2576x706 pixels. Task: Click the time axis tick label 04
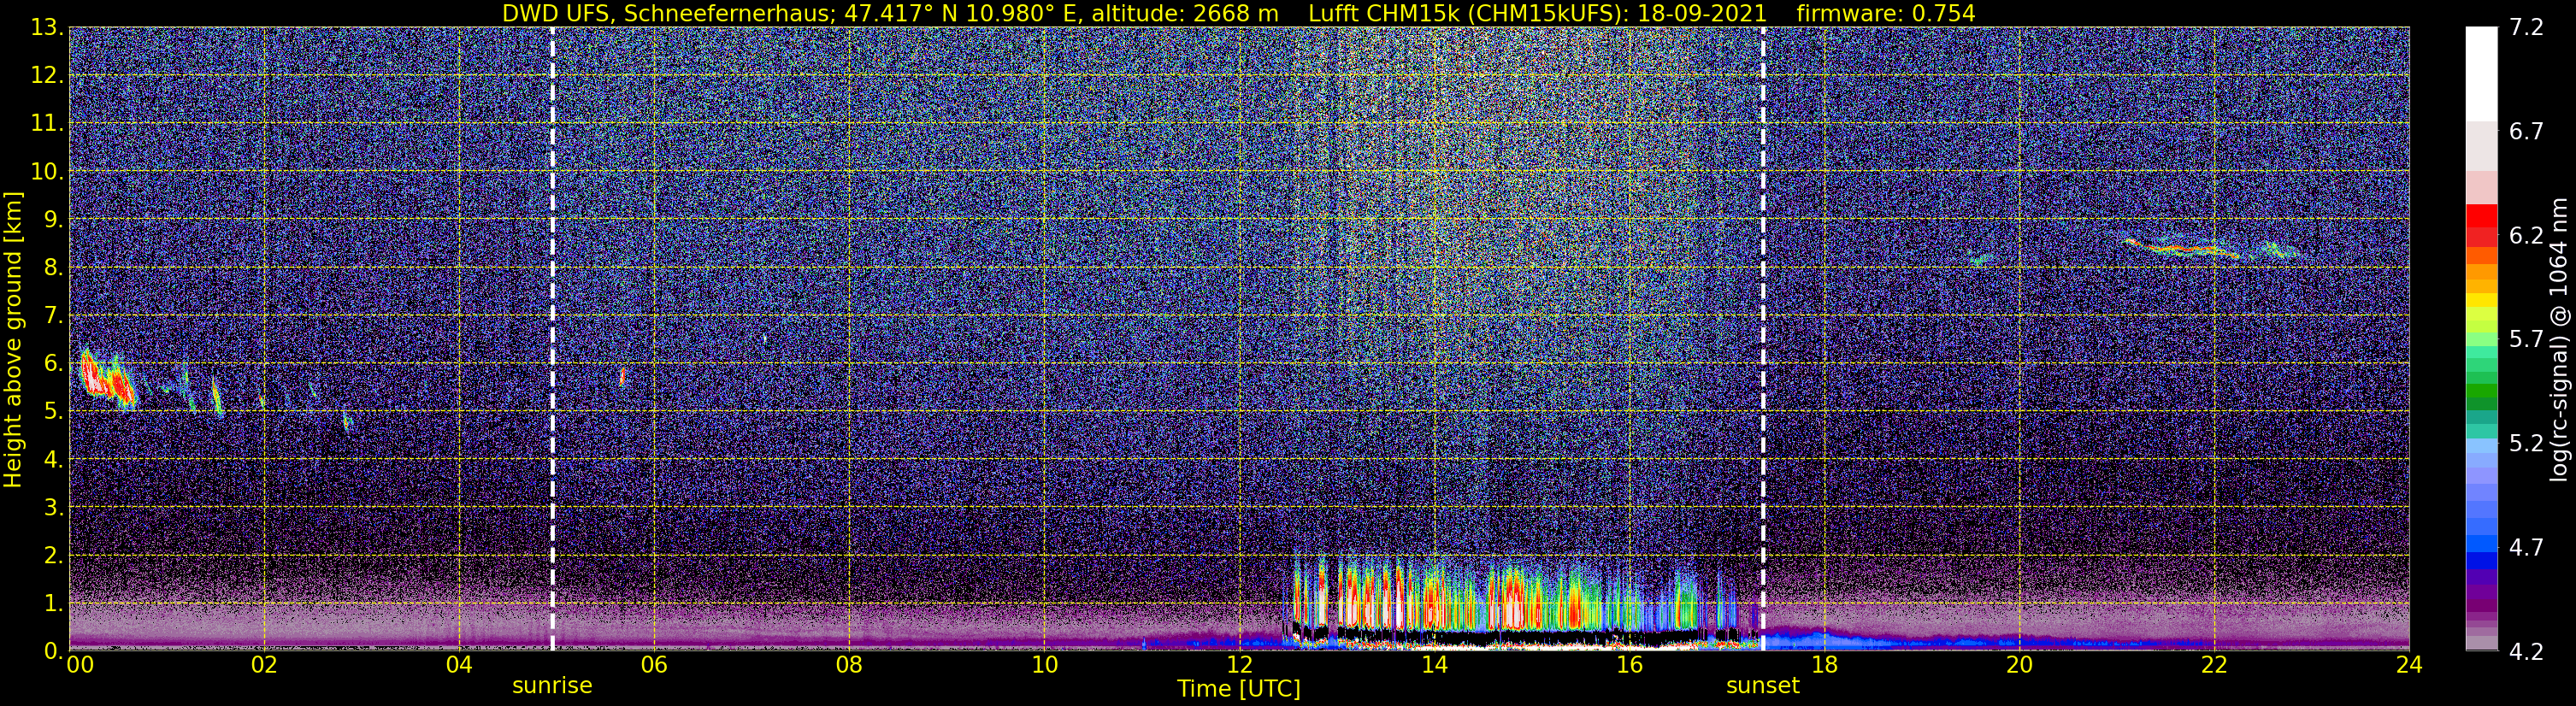pos(459,665)
